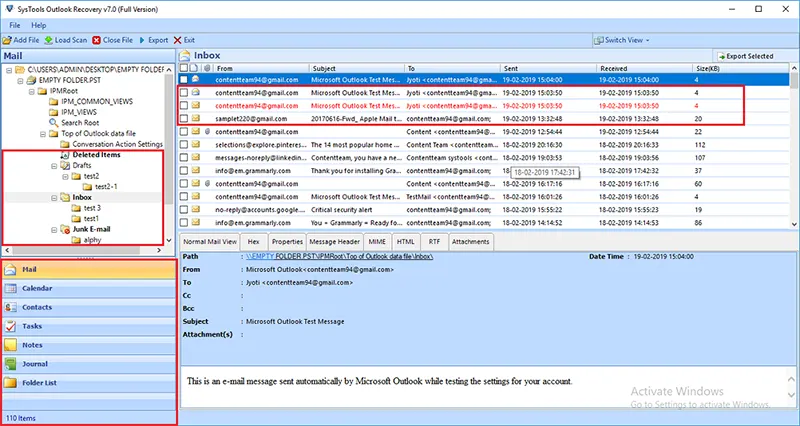The width and height of the screenshot is (800, 426).
Task: Click the Conversation Action Settings folder icon
Action: click(x=65, y=144)
